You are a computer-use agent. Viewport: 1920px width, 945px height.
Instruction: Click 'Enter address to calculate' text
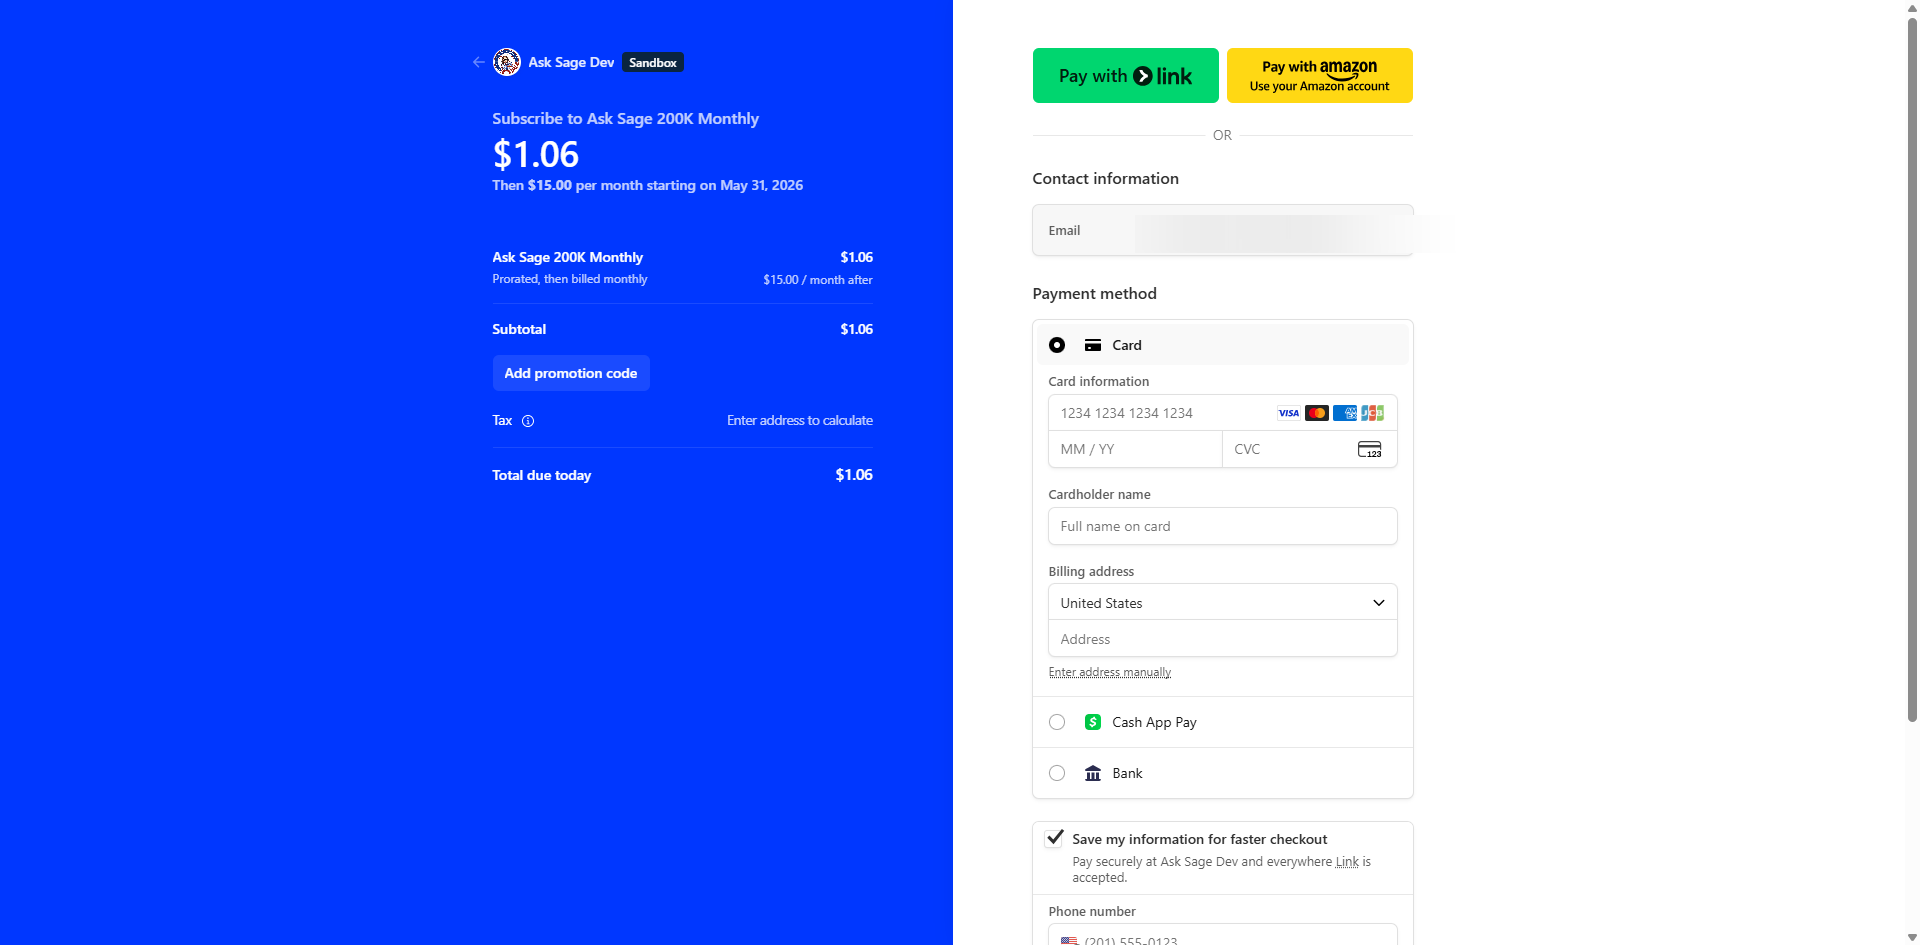point(800,421)
